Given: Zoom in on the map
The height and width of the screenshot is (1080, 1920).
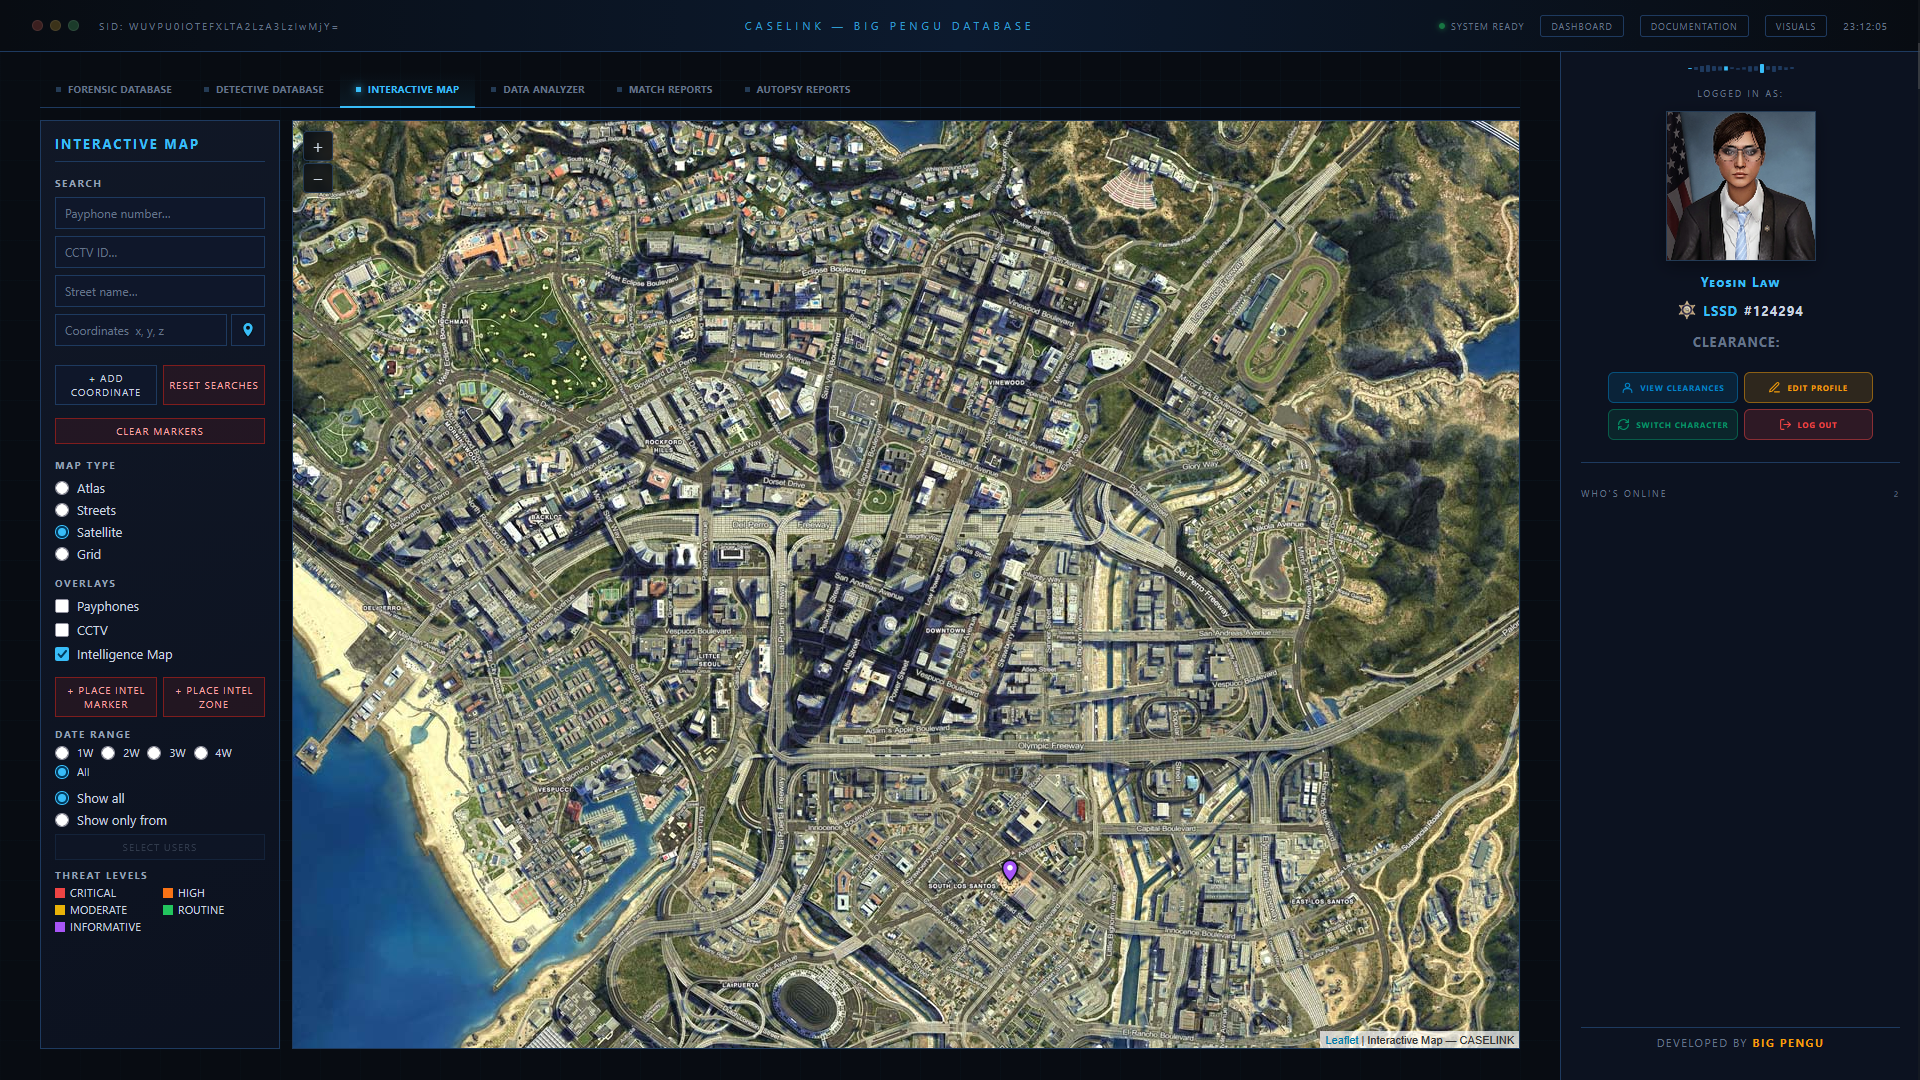Looking at the screenshot, I should (x=318, y=147).
